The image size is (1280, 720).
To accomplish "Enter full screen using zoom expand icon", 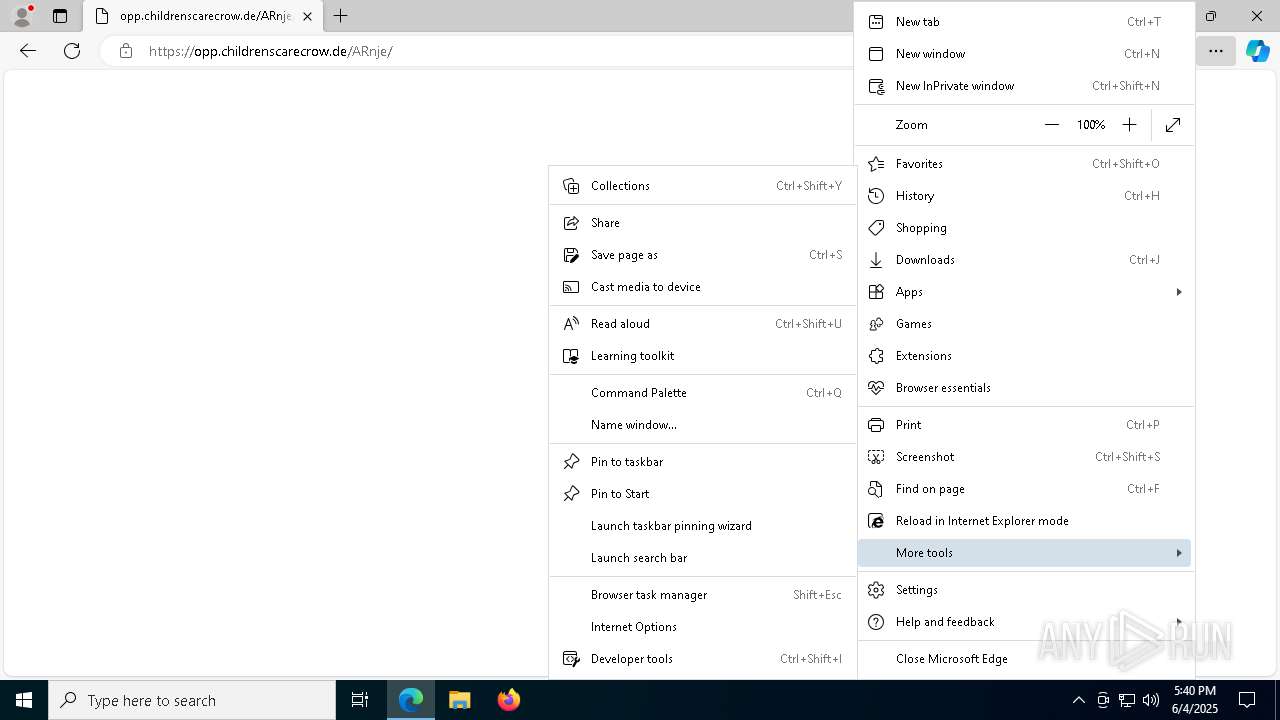I will [x=1173, y=125].
